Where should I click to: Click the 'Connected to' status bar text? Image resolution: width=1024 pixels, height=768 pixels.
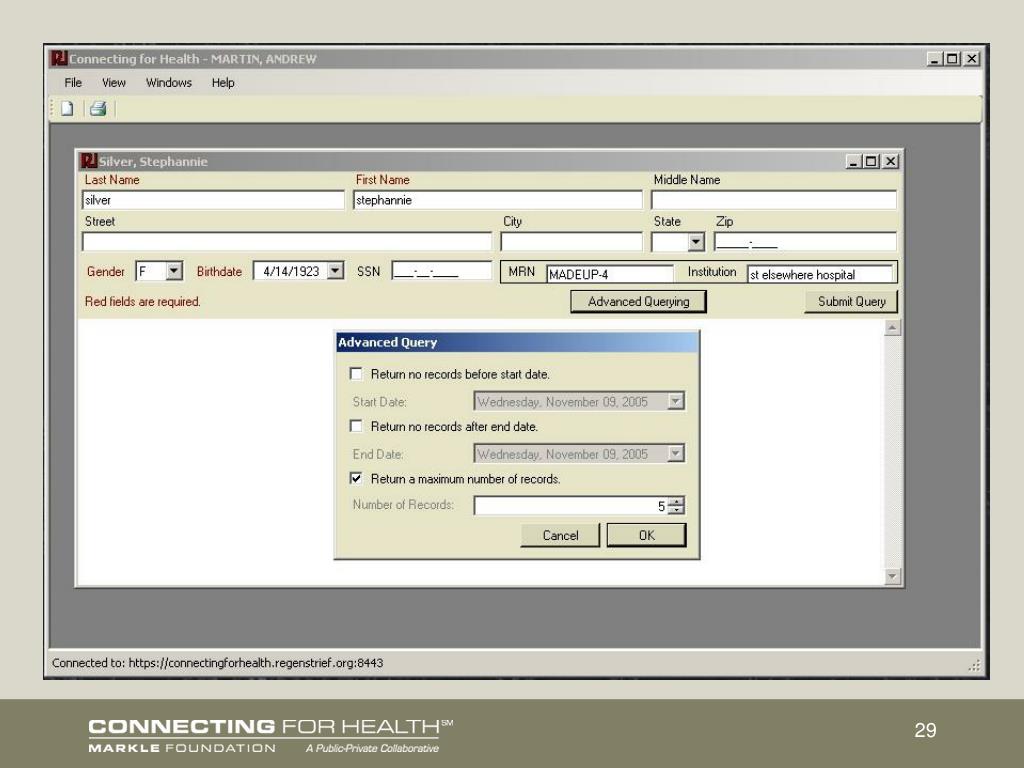point(217,663)
